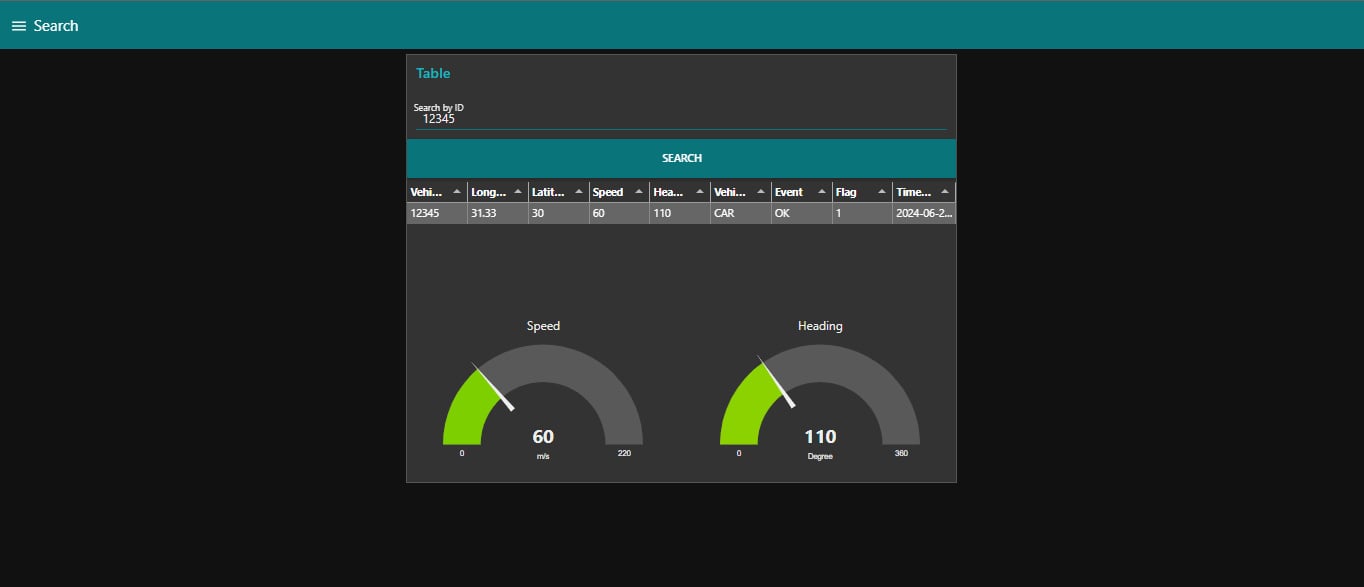The width and height of the screenshot is (1364, 587).
Task: Click the Search title in top bar
Action: 56,26
